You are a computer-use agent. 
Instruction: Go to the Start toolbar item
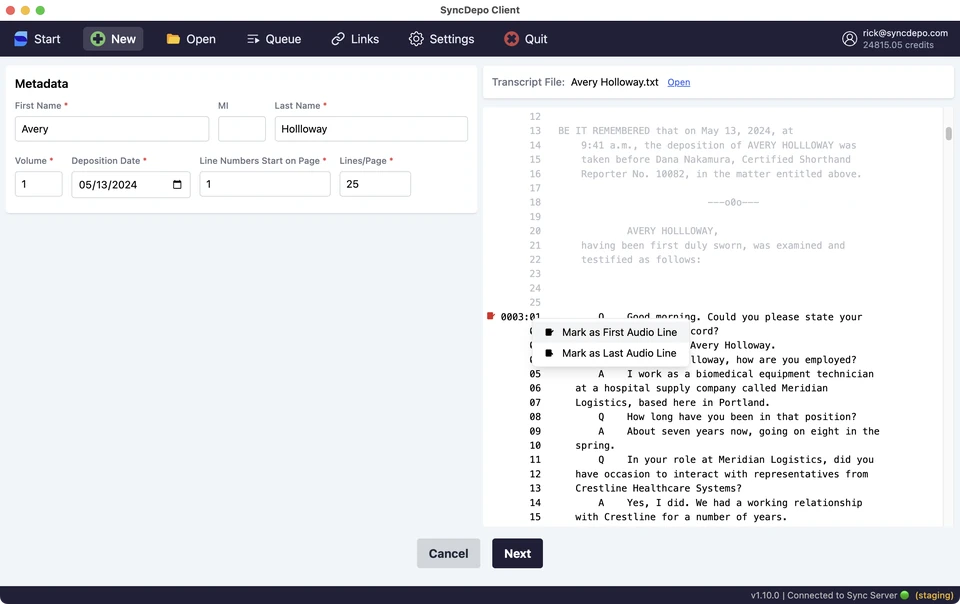point(37,39)
